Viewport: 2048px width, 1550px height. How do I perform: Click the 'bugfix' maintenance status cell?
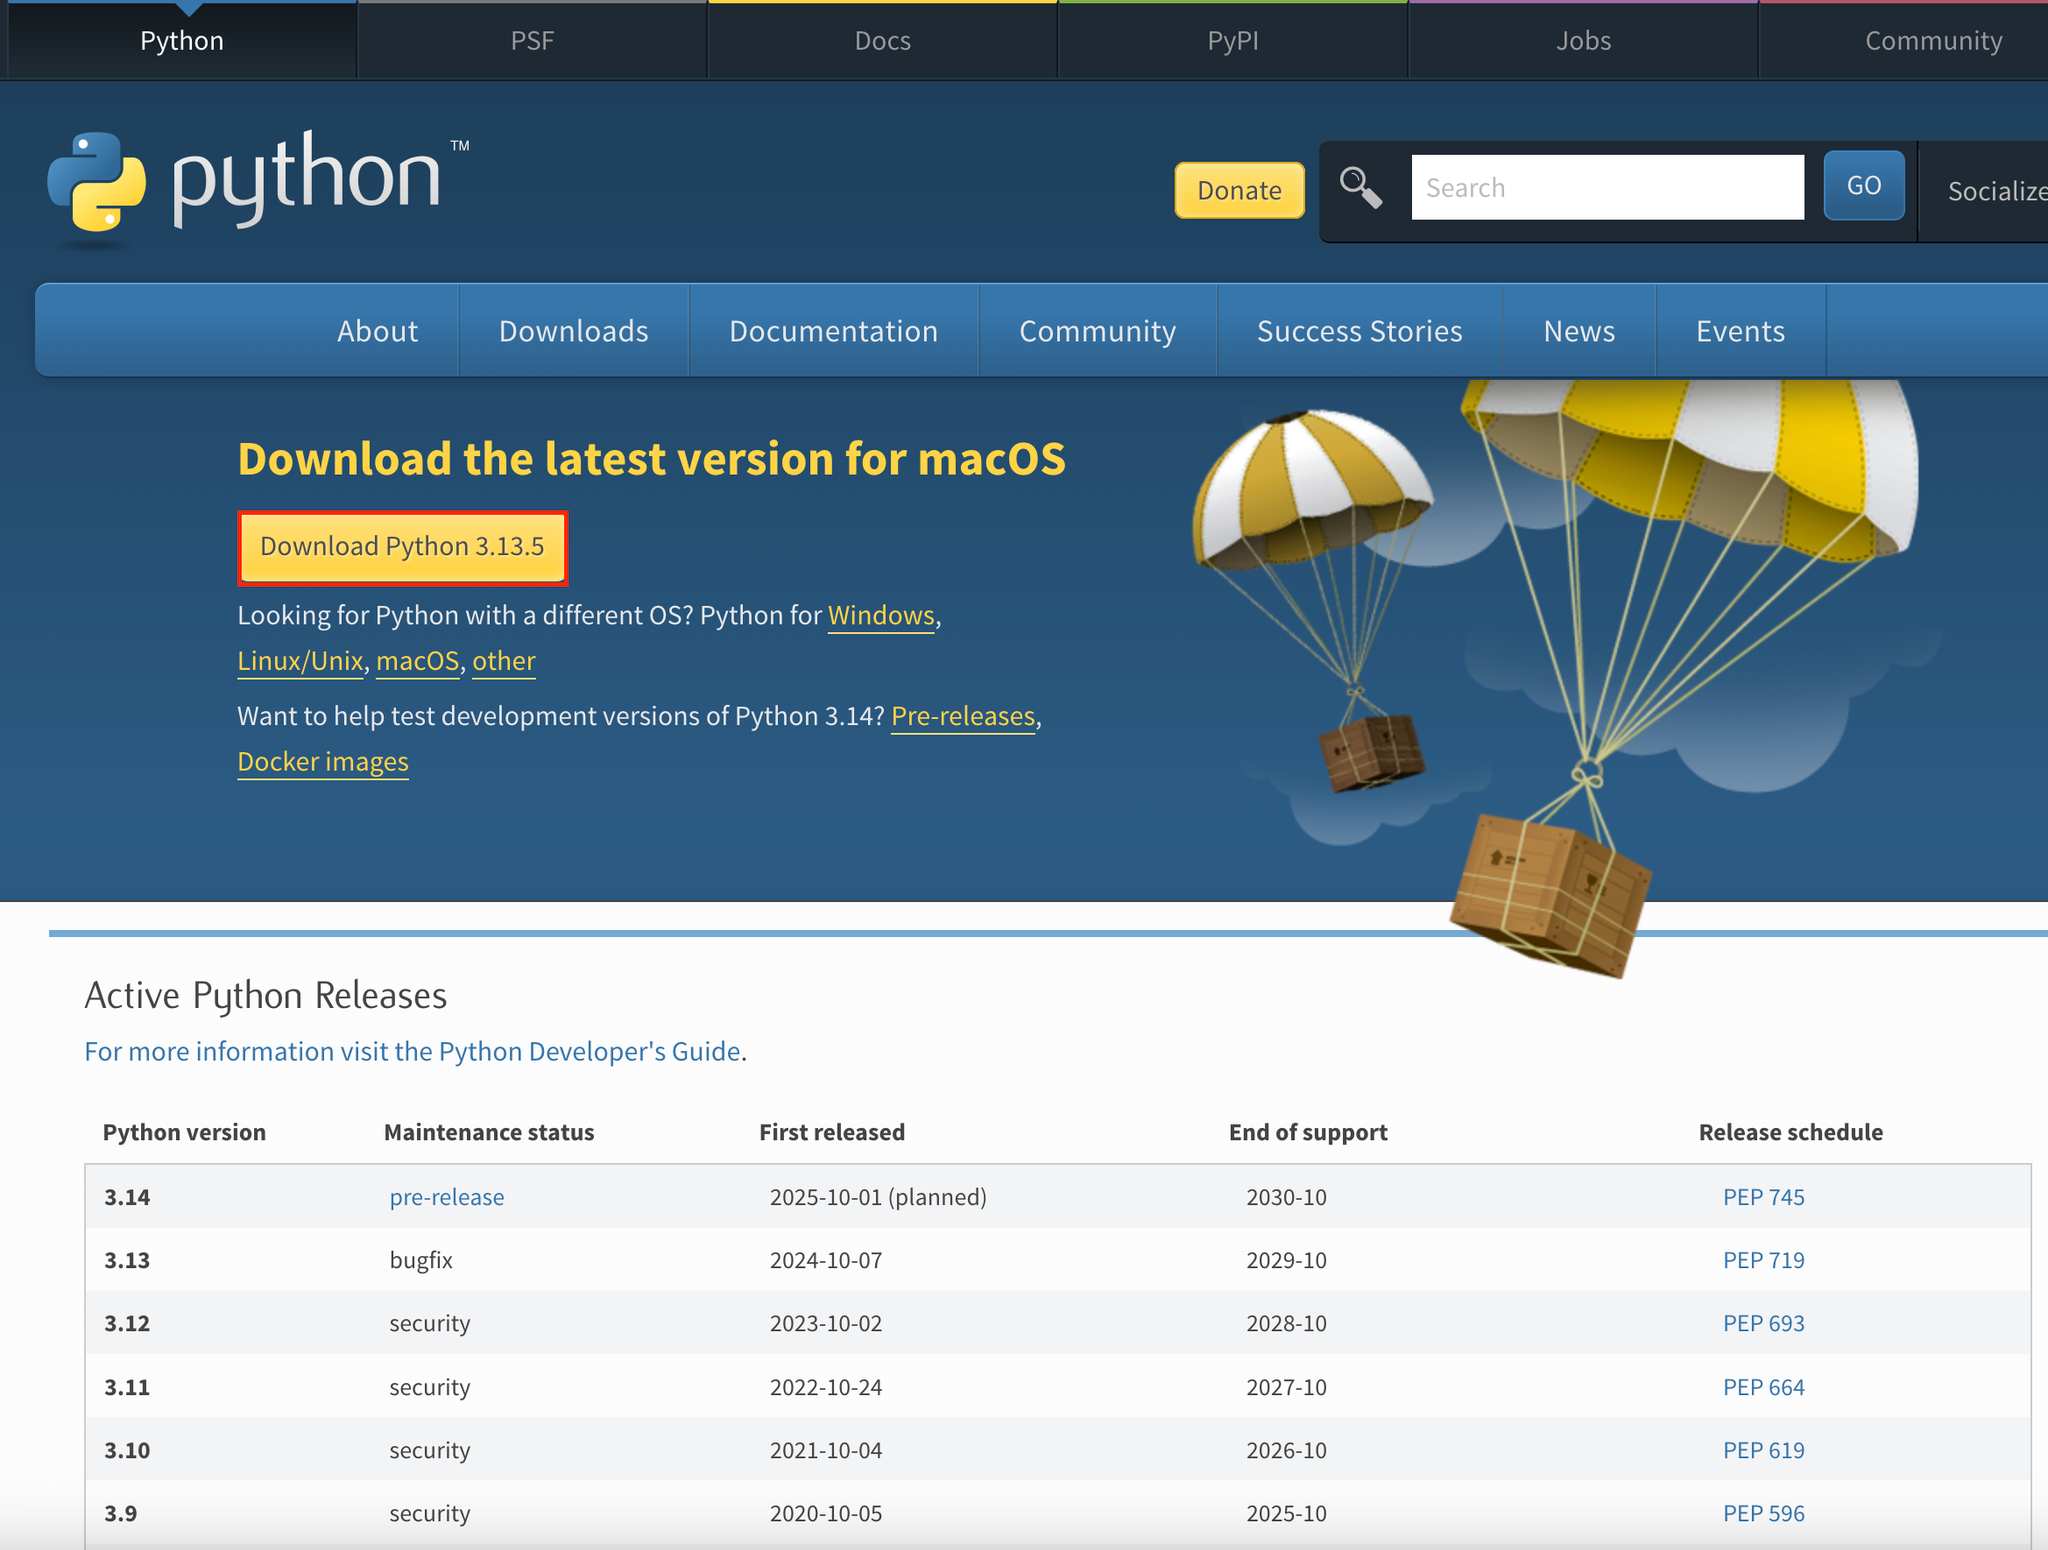[421, 1260]
